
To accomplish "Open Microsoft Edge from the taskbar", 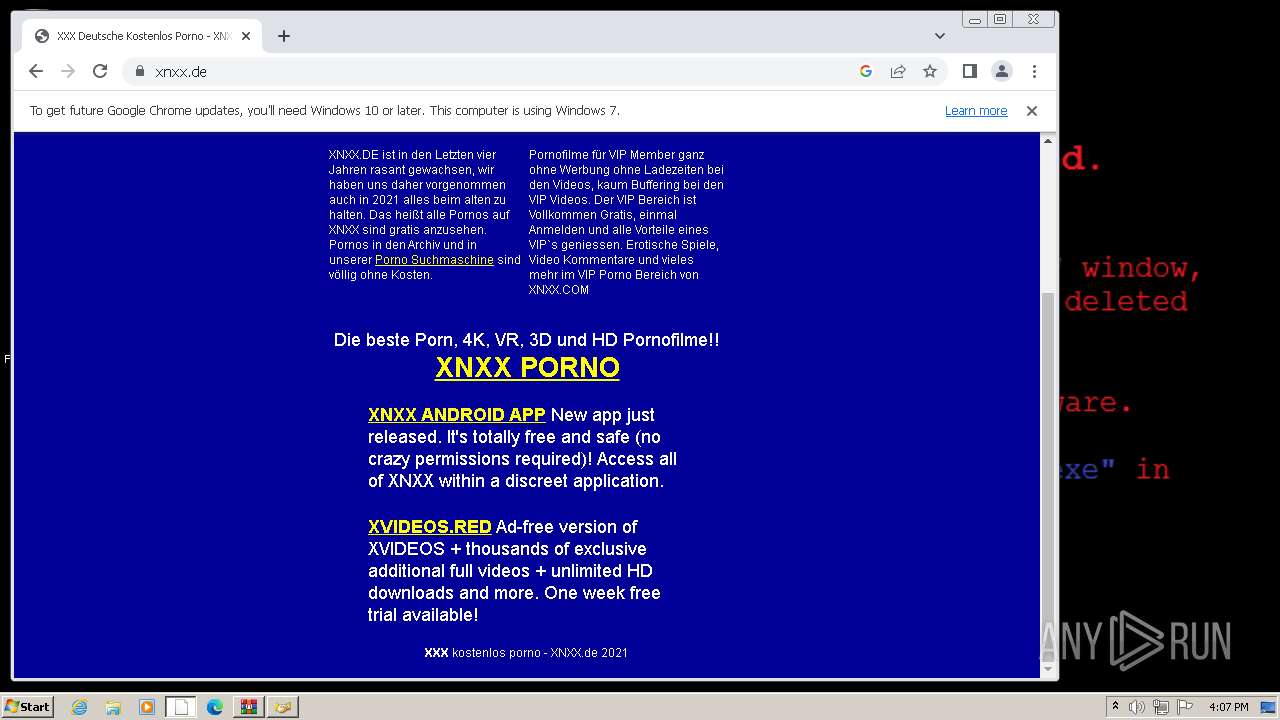I will click(x=215, y=707).
